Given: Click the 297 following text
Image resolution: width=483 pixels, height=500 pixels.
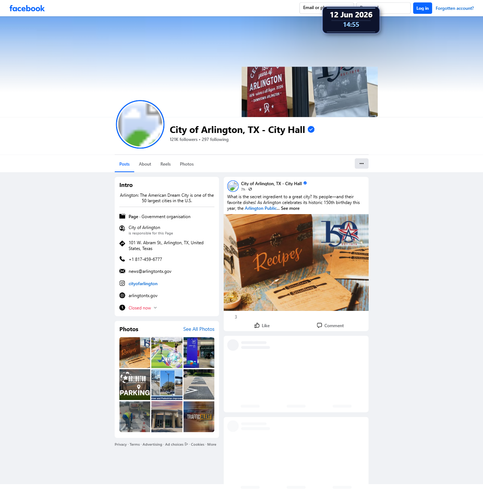Looking at the screenshot, I should tap(215, 139).
